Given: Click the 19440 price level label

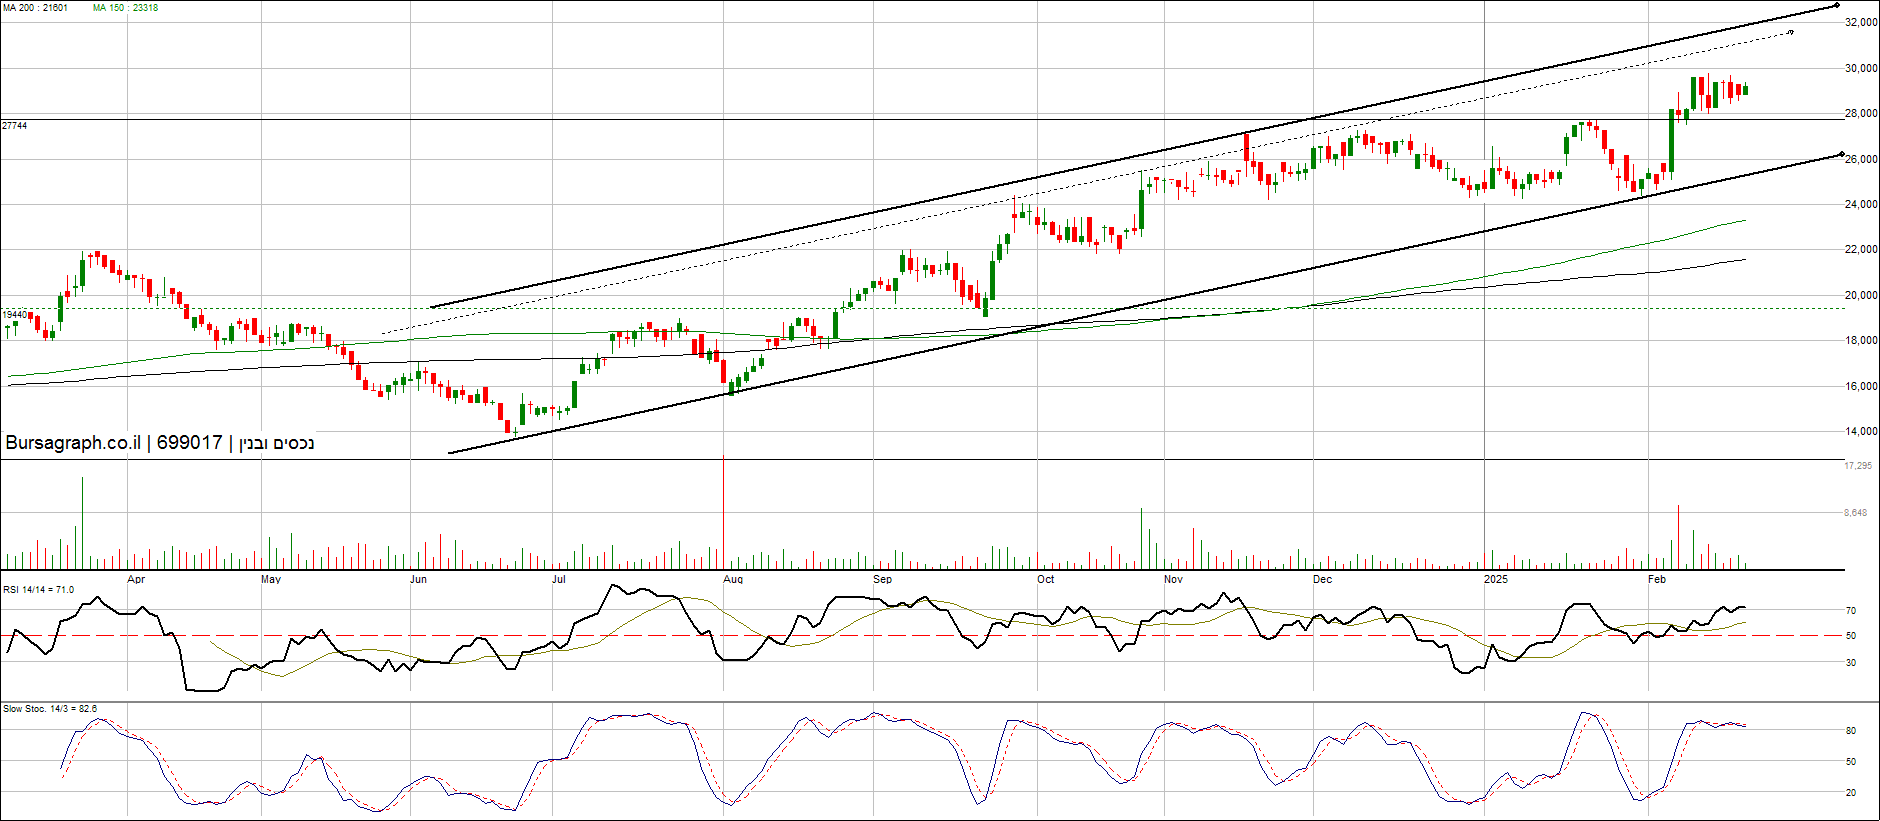Looking at the screenshot, I should click(14, 315).
